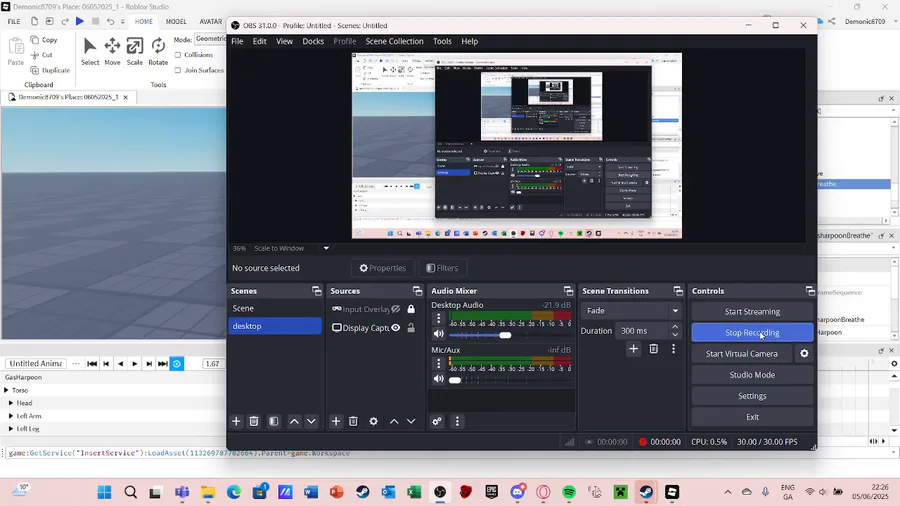The width and height of the screenshot is (900, 506).
Task: Open virtual camera settings gear
Action: click(x=804, y=353)
